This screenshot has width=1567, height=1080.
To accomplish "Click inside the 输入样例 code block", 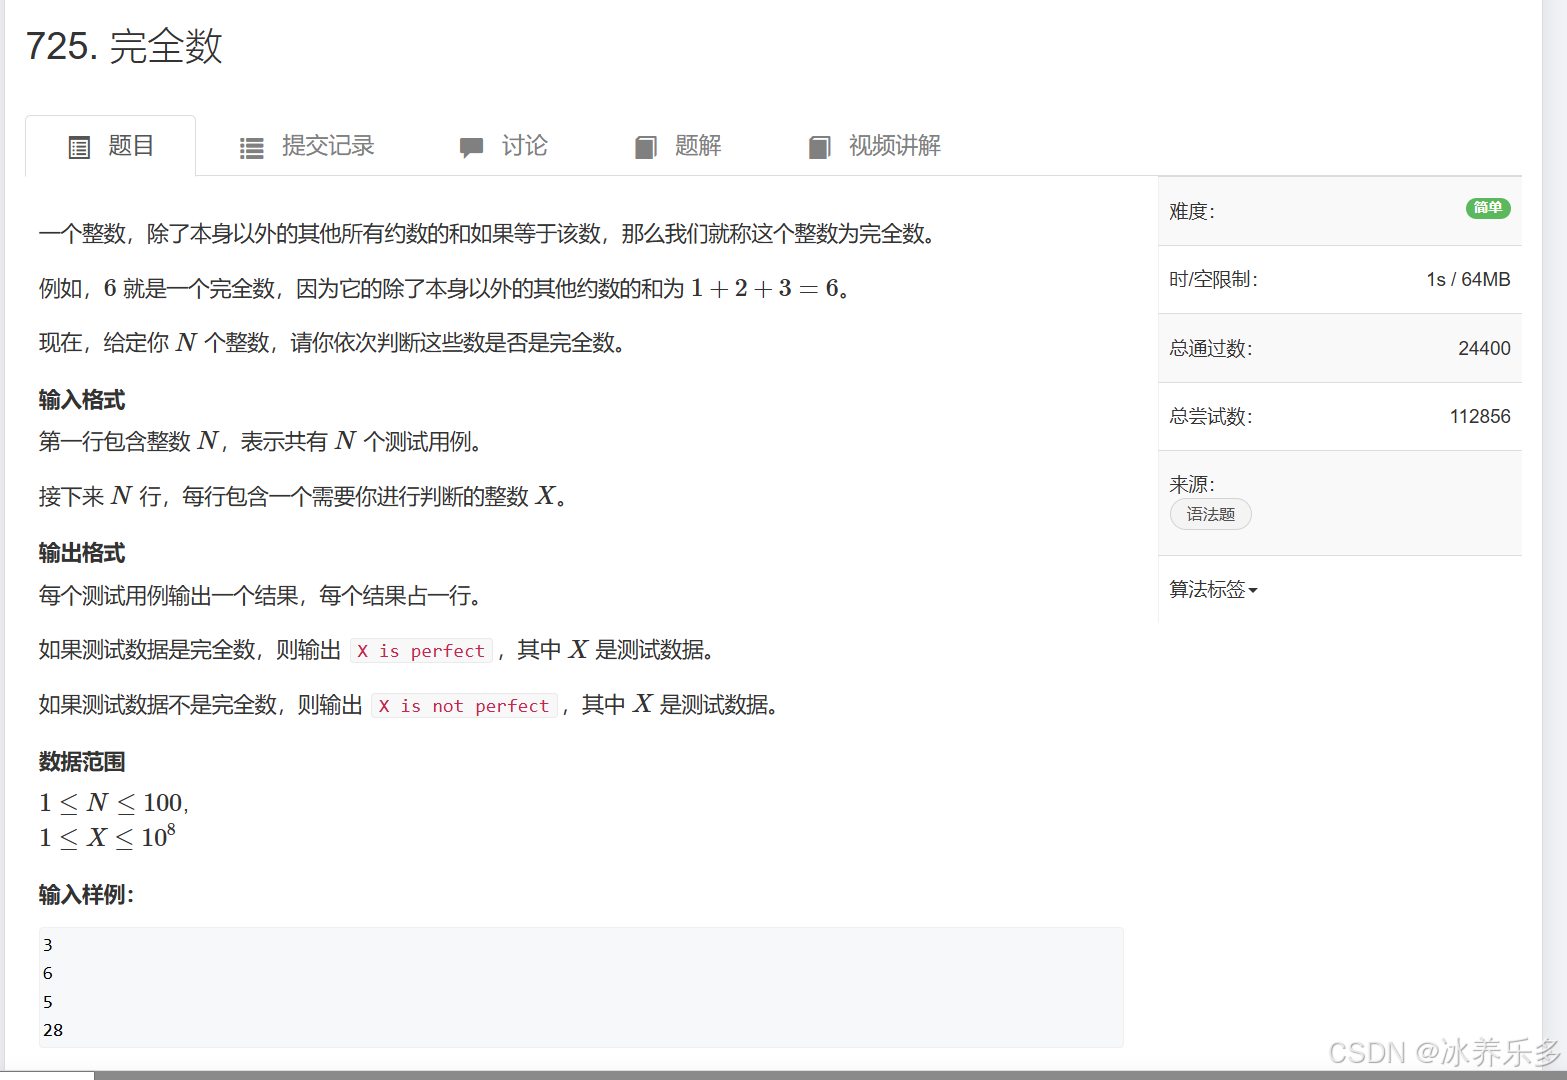I will pos(580,986).
